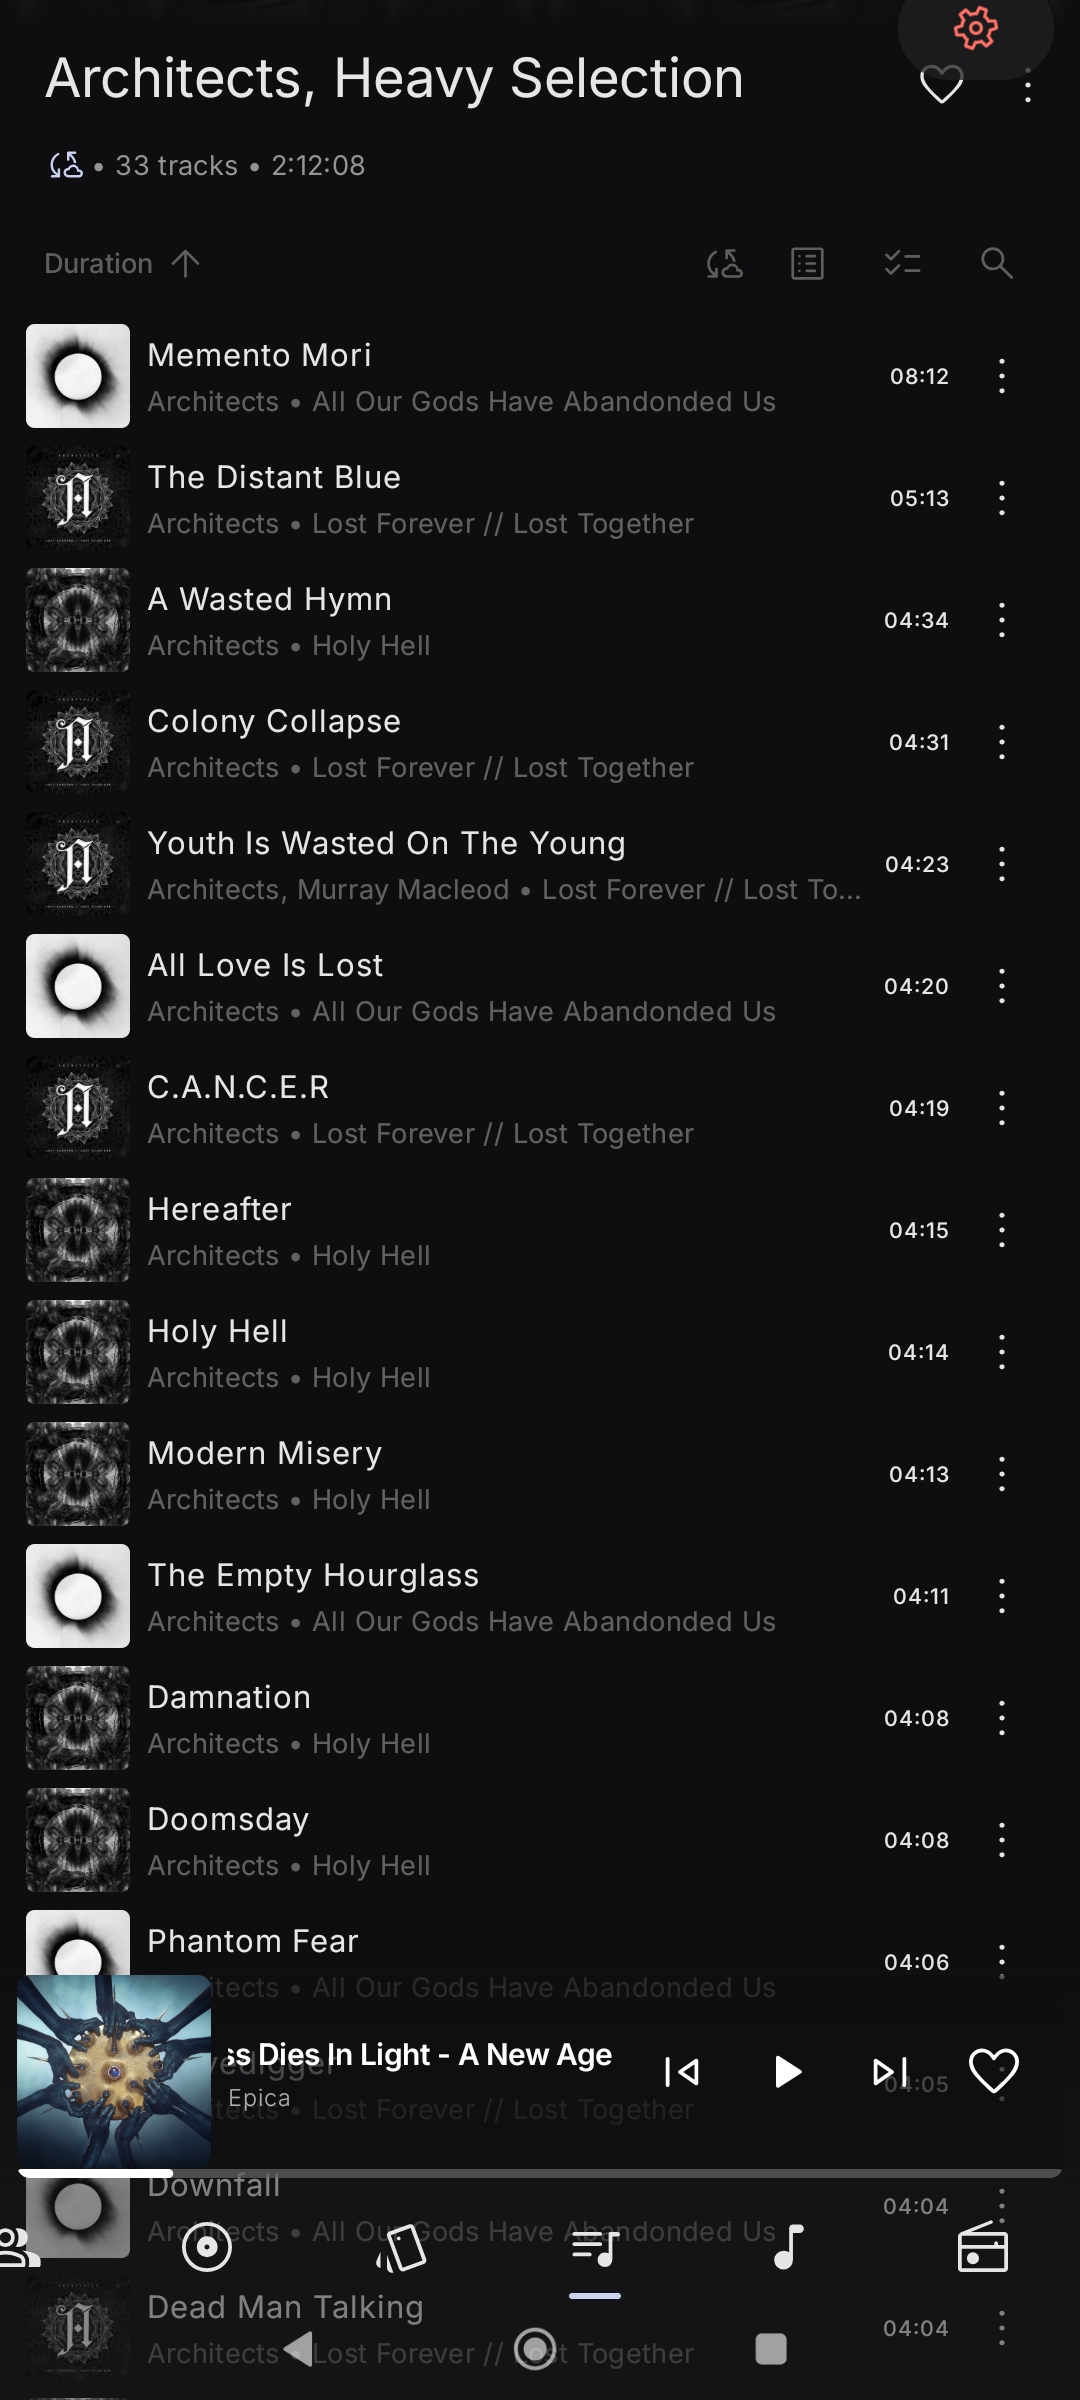Toggle the Duration sort order arrow
The image size is (1080, 2400).
pyautogui.click(x=185, y=263)
